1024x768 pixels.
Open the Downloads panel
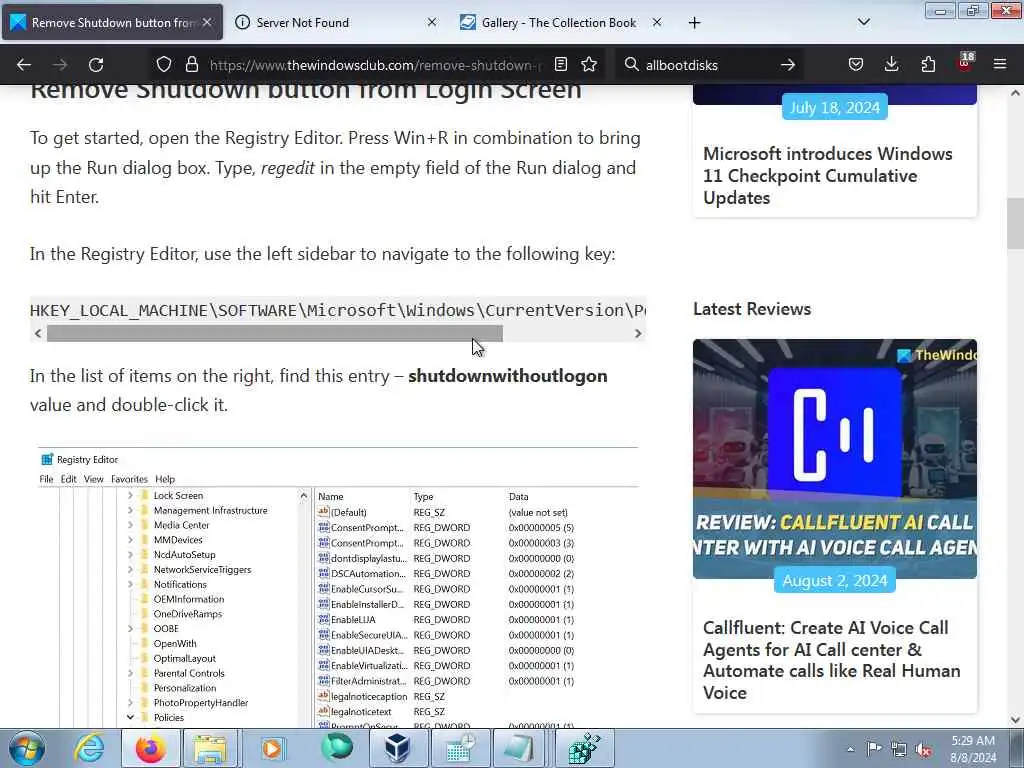pyautogui.click(x=891, y=64)
